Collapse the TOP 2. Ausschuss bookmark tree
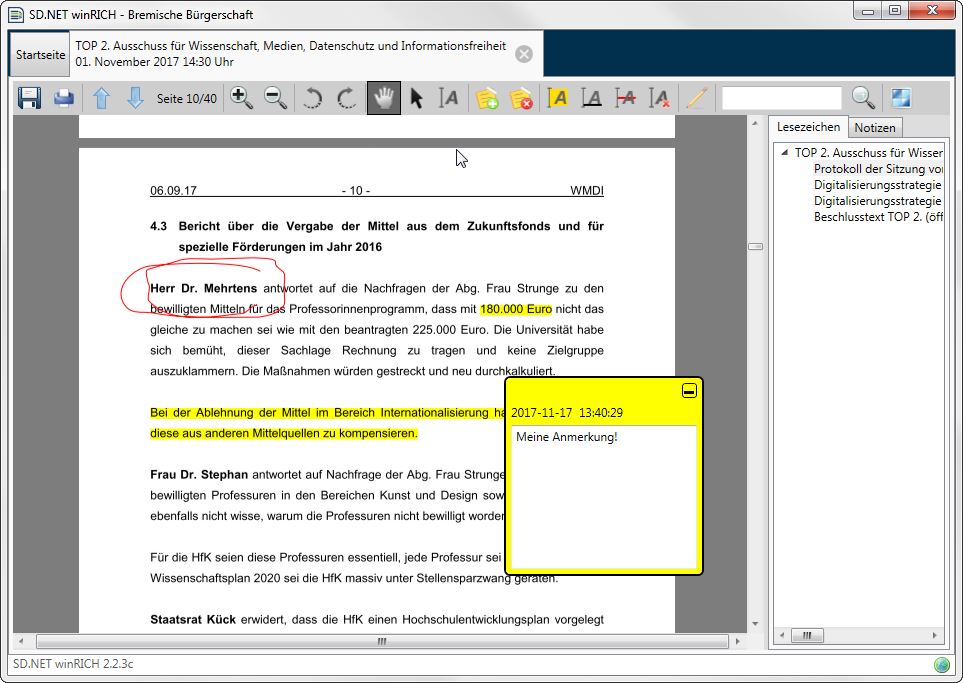Image resolution: width=963 pixels, height=683 pixels. [x=784, y=153]
